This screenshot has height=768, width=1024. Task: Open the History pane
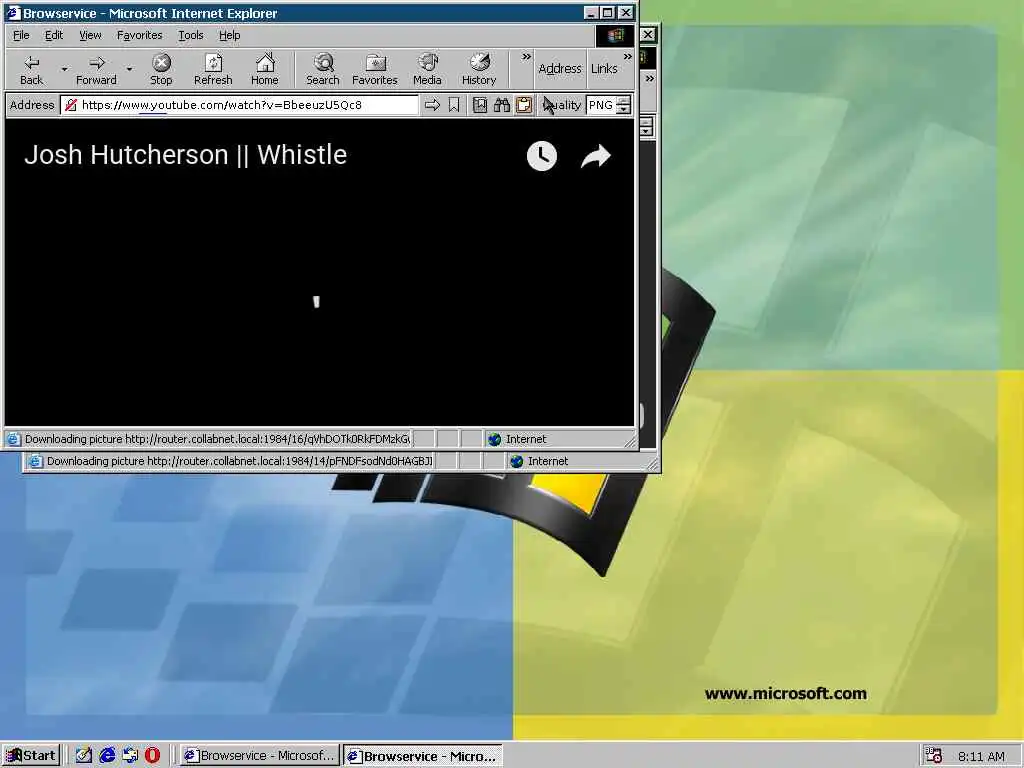(x=479, y=69)
